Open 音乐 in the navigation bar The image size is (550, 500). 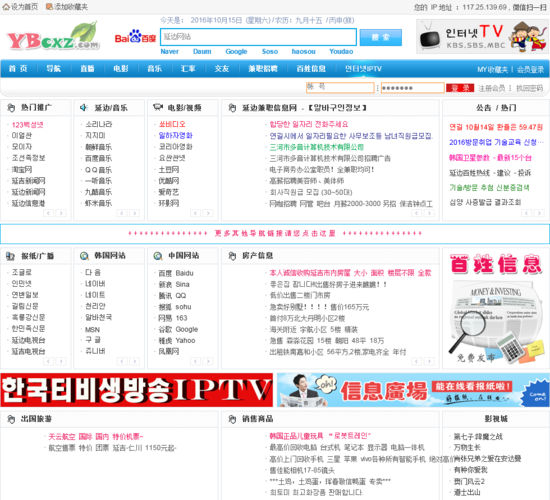coord(155,69)
